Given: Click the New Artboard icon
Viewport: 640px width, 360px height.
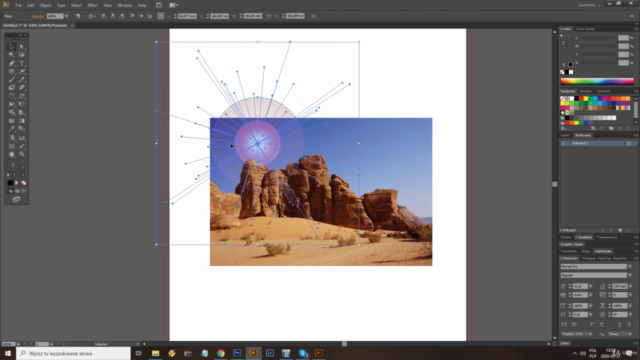Looking at the screenshot, I should pyautogui.click(x=620, y=230).
